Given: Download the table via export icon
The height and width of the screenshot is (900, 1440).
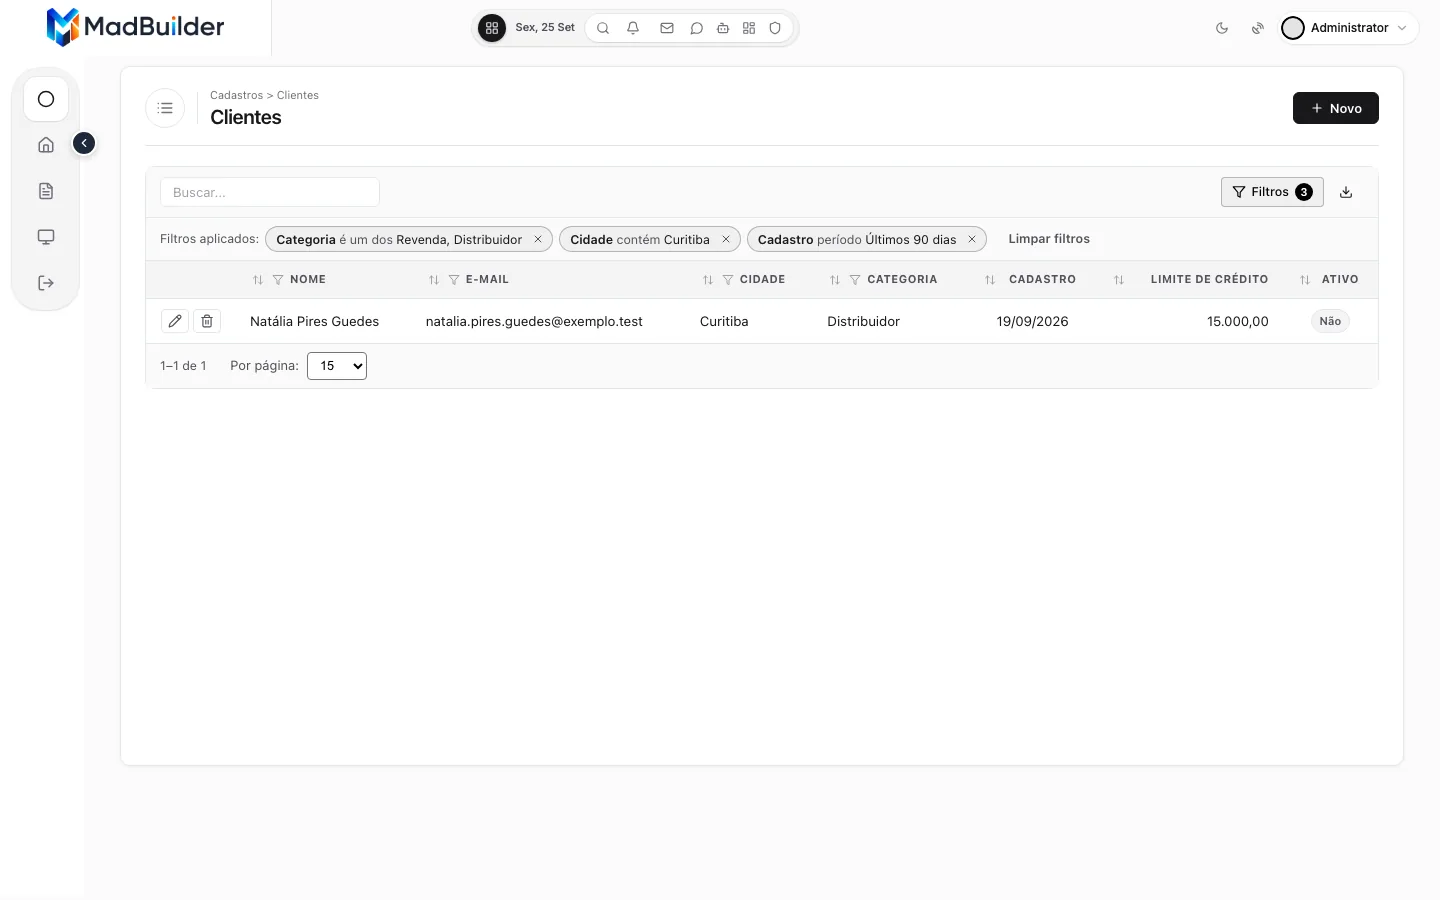Looking at the screenshot, I should (1346, 192).
